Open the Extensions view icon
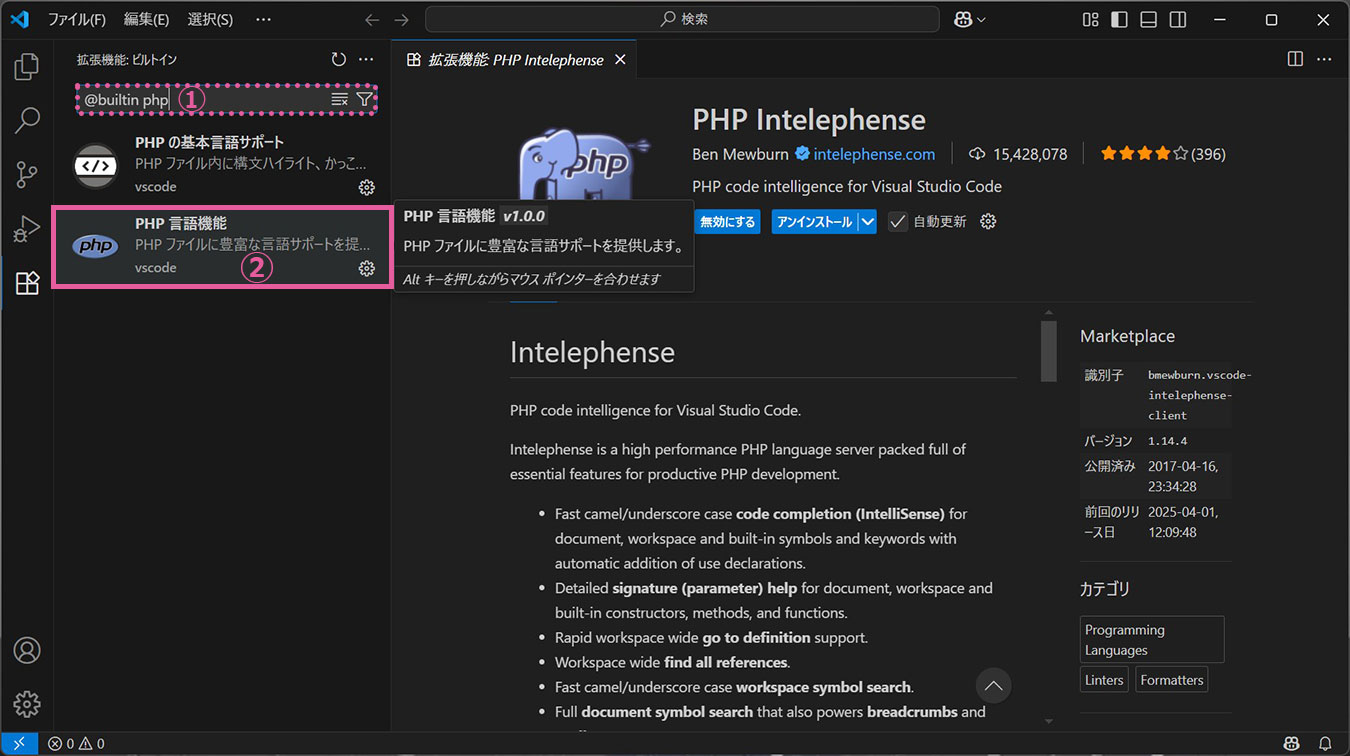Viewport: 1350px width, 756px height. coord(27,283)
